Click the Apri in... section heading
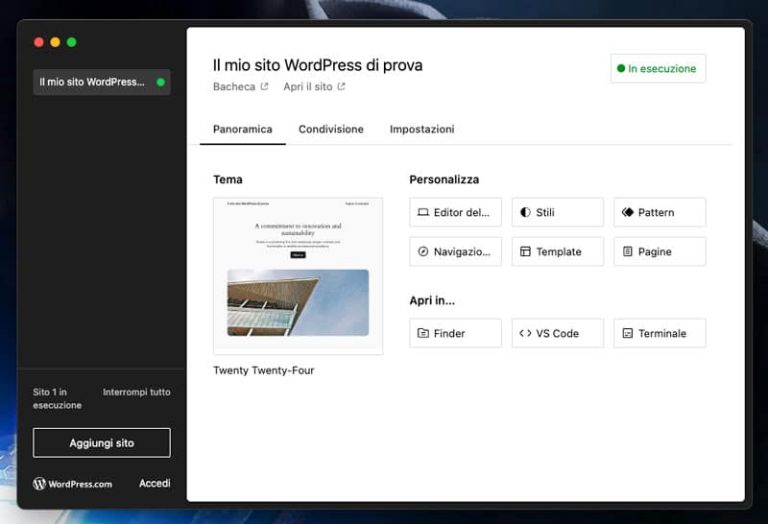 click(432, 301)
